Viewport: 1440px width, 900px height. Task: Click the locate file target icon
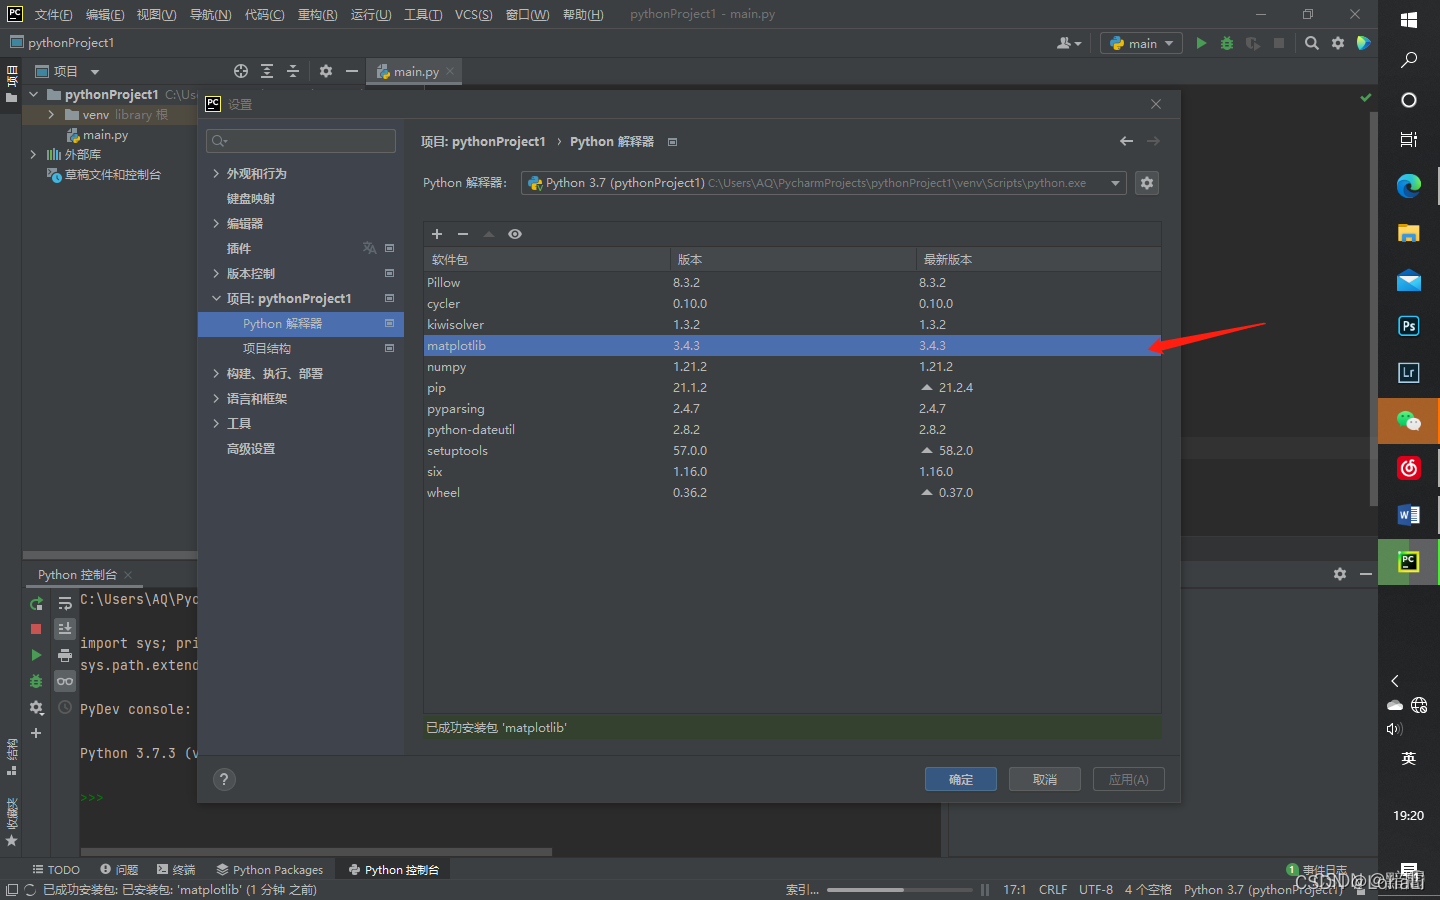pyautogui.click(x=241, y=71)
